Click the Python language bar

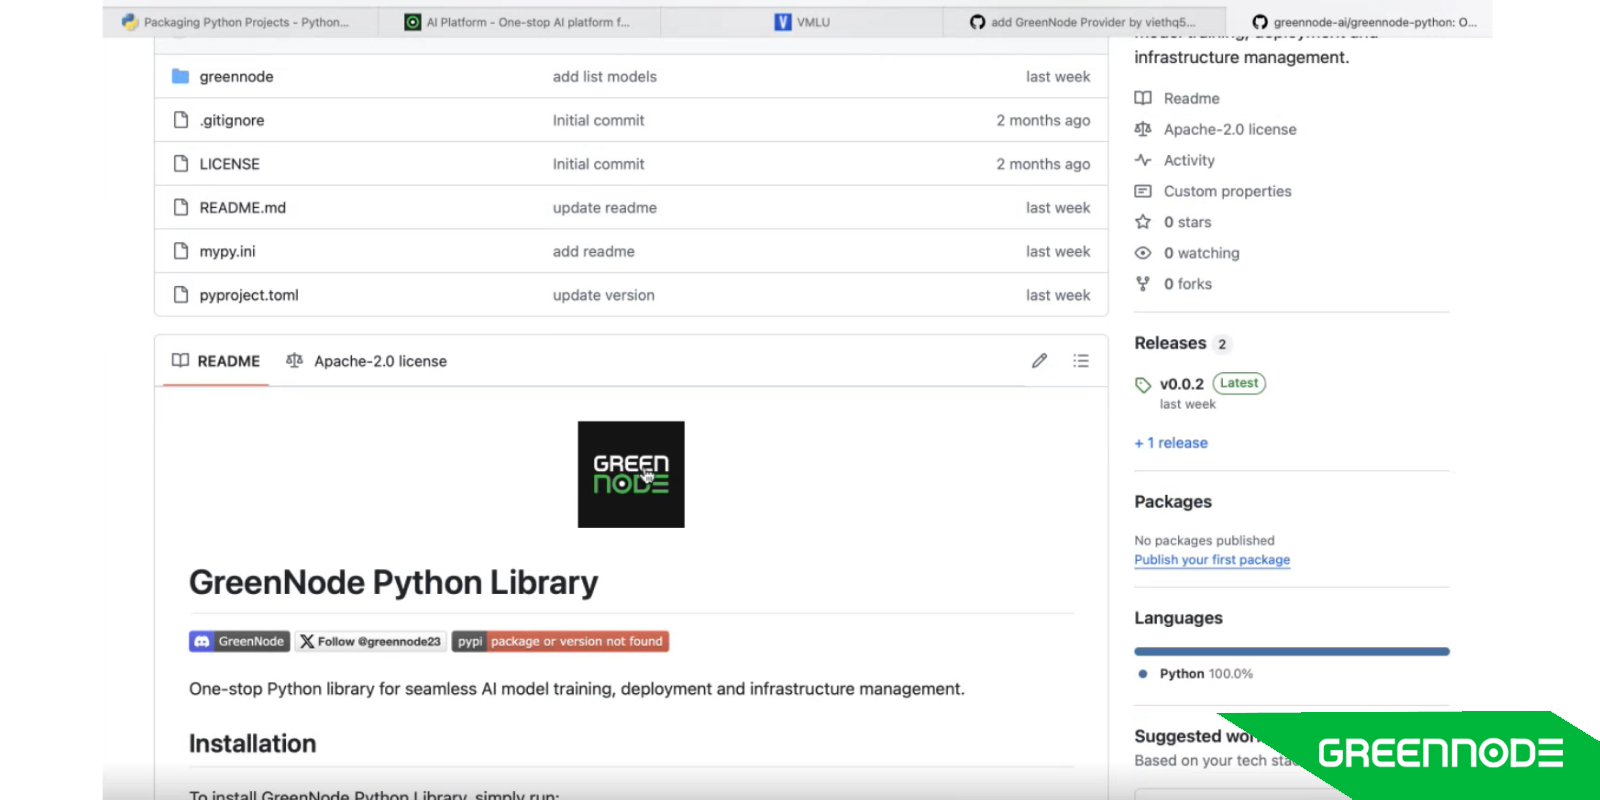1291,651
